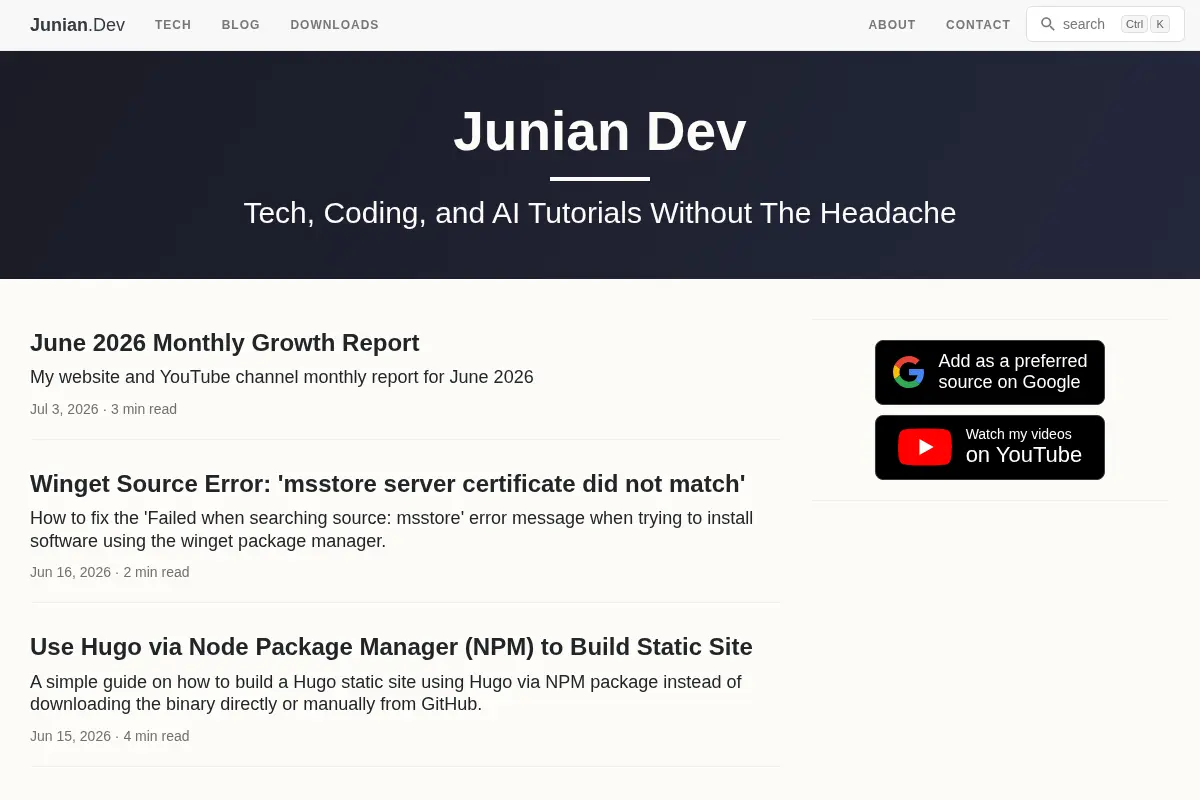Open the ABOUT page
Screen dimensions: 1200x800
[892, 25]
